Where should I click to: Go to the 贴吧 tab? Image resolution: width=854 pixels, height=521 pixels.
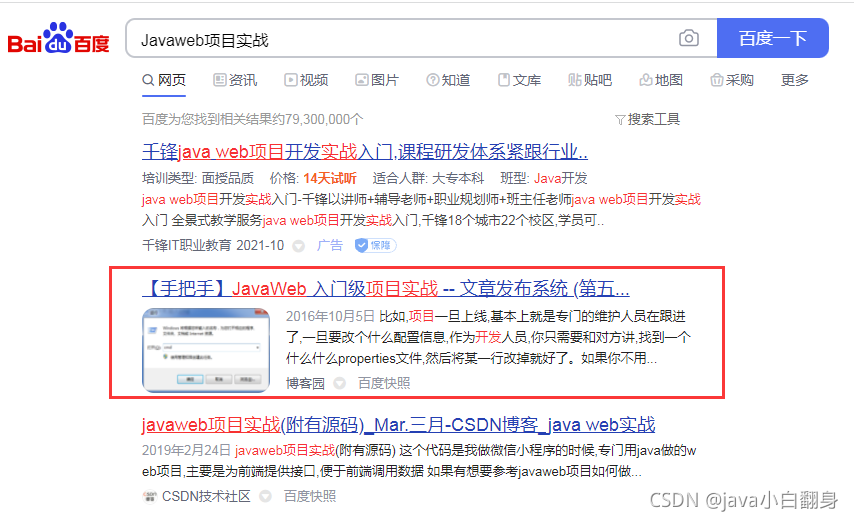pos(590,80)
